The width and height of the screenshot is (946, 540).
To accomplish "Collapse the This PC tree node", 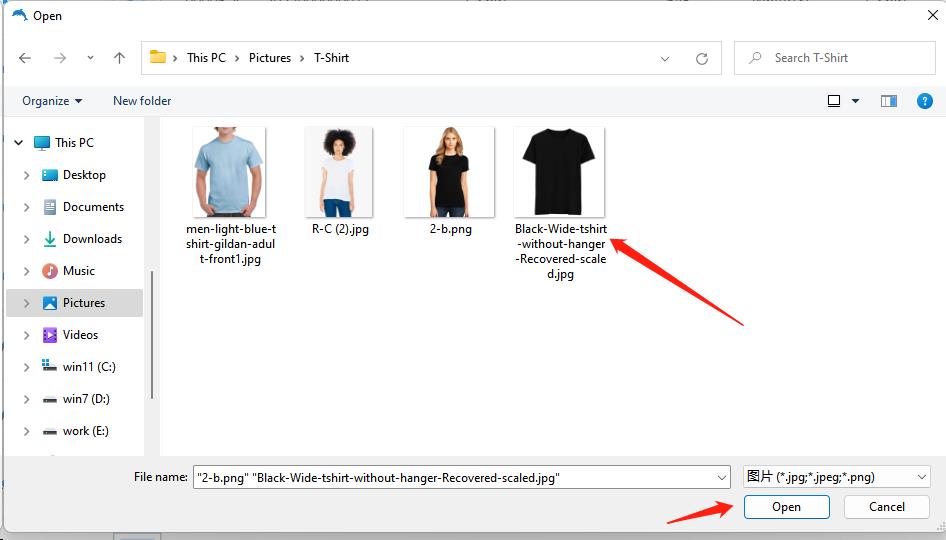I will [x=18, y=143].
